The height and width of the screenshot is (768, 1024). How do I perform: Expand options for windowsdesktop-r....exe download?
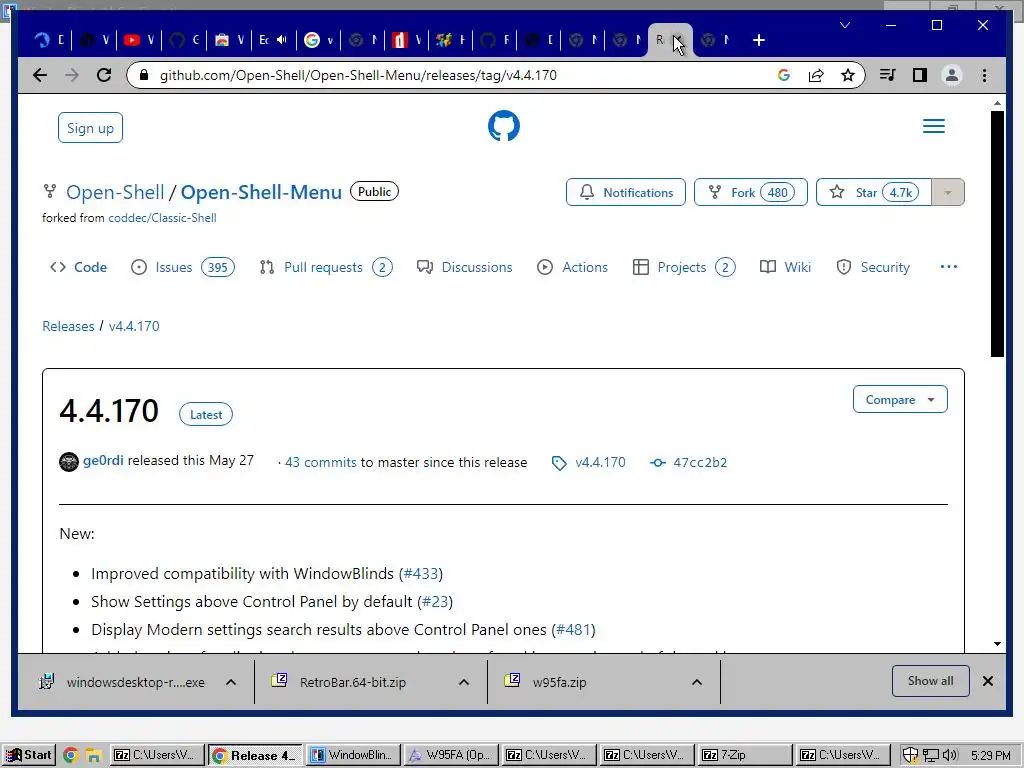pyautogui.click(x=231, y=682)
